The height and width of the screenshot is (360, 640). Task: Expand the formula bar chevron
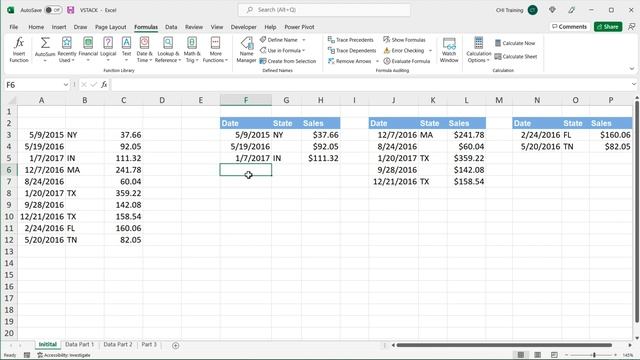click(x=633, y=84)
